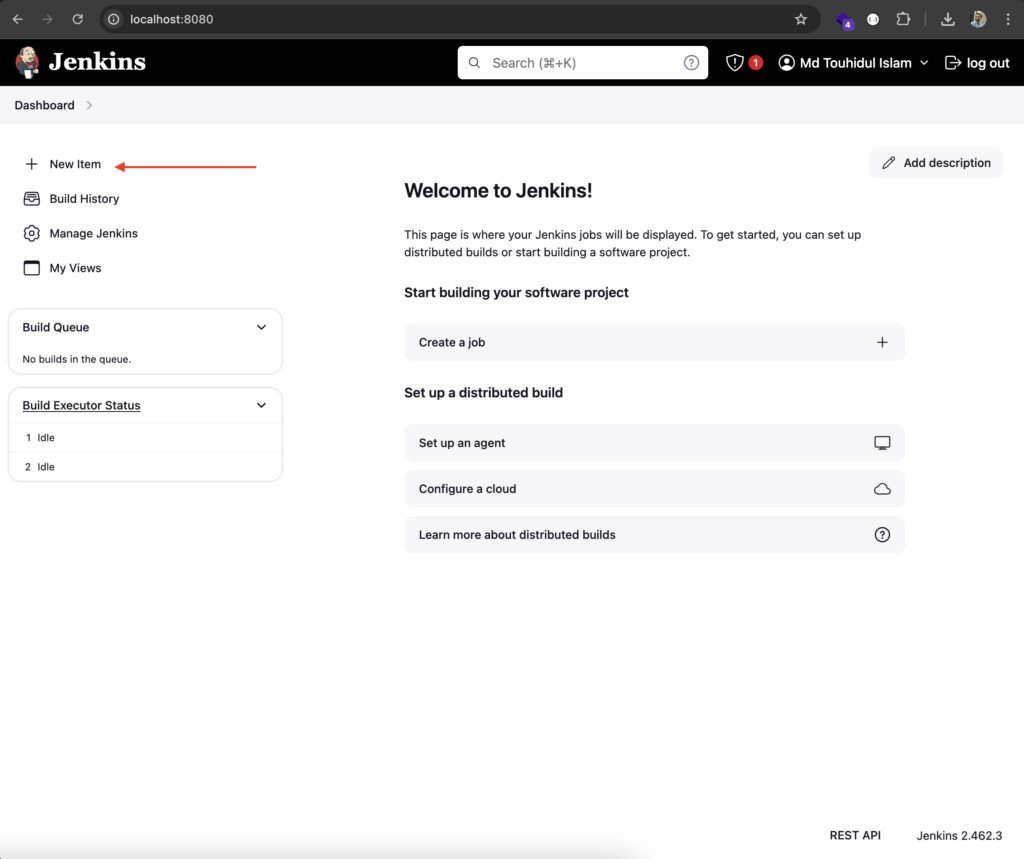Image resolution: width=1024 pixels, height=859 pixels.
Task: Click the Jenkins 2.462.3 version button
Action: click(x=959, y=835)
